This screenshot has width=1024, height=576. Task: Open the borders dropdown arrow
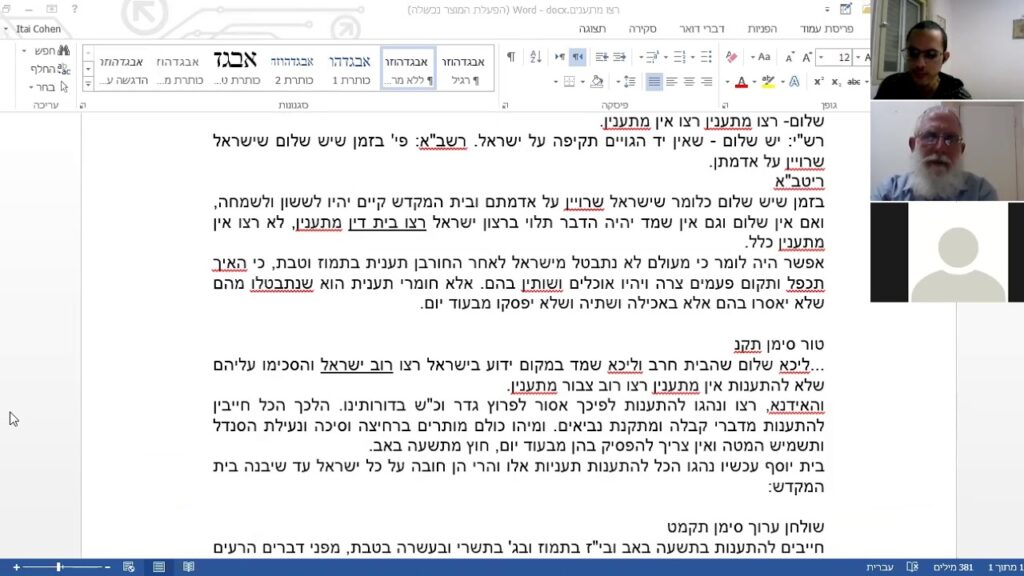click(556, 82)
